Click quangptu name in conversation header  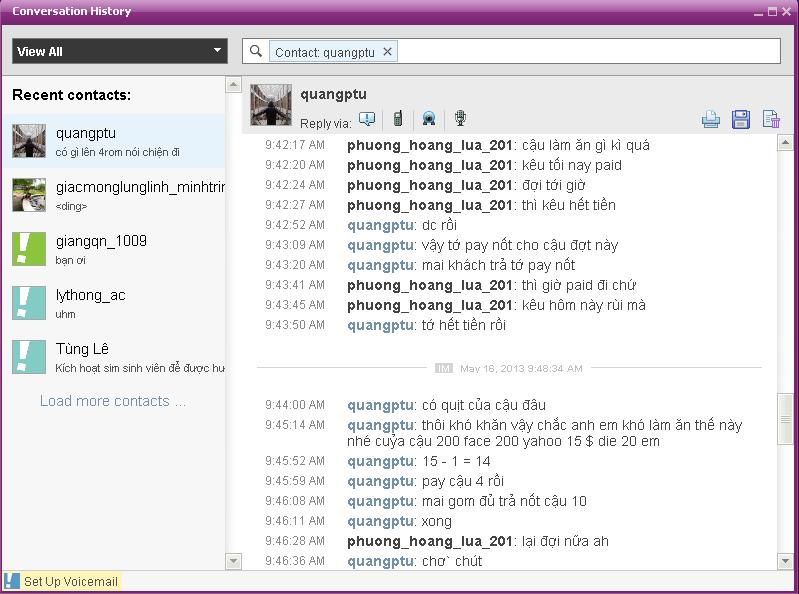(333, 95)
